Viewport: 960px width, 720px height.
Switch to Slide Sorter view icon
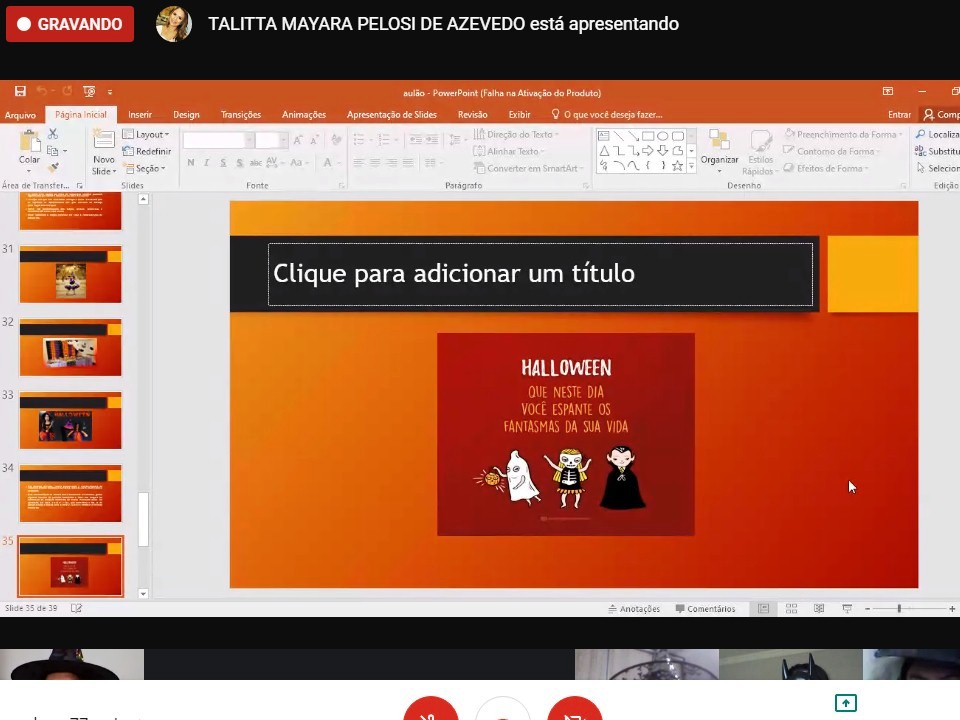[791, 609]
